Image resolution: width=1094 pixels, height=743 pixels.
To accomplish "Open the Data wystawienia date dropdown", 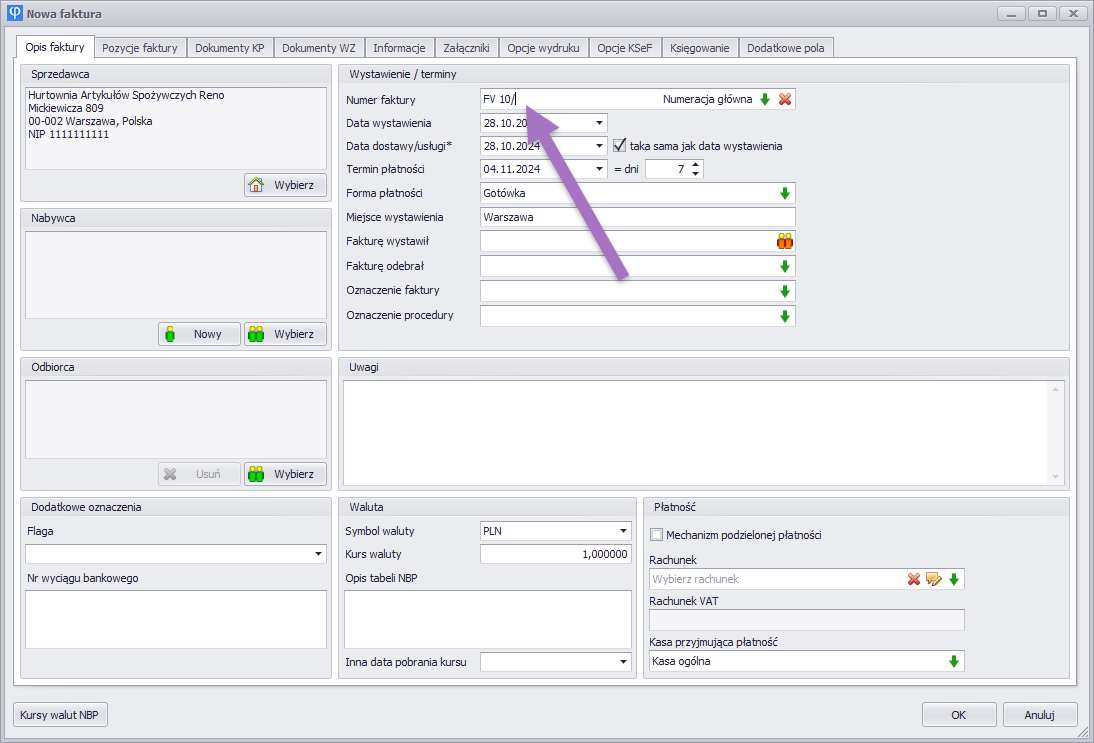I will tap(599, 123).
